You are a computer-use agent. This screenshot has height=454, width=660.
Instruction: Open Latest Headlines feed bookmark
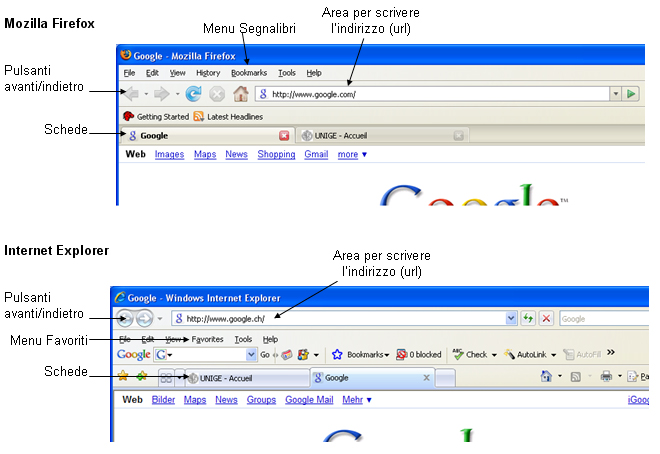tap(228, 117)
